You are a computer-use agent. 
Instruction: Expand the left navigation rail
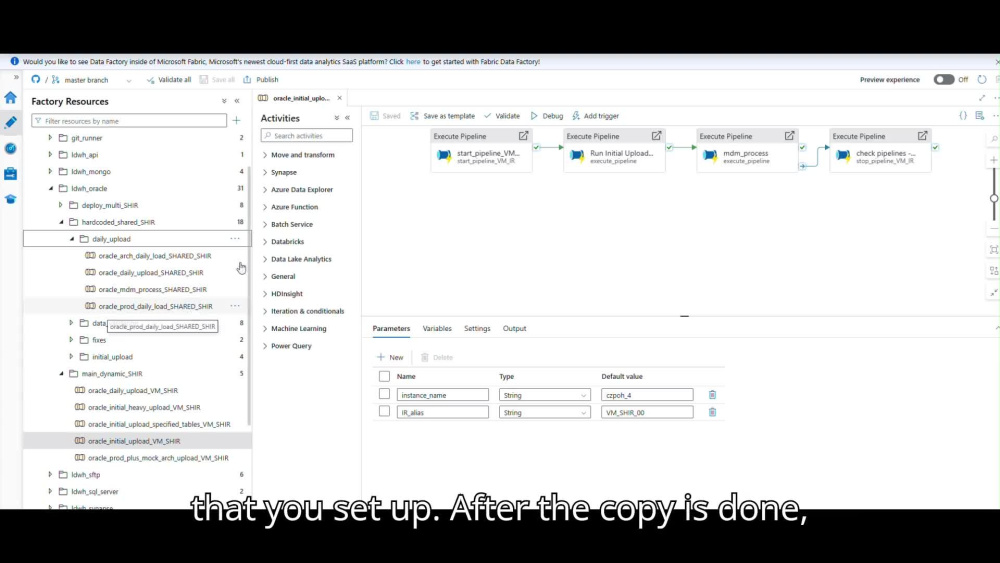[16, 77]
